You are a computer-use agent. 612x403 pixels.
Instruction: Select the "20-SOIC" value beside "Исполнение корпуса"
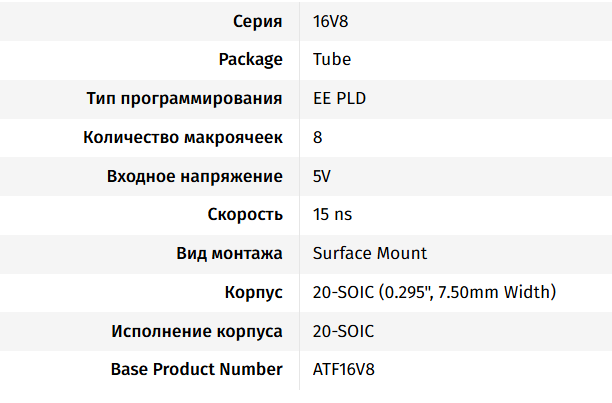coord(344,331)
